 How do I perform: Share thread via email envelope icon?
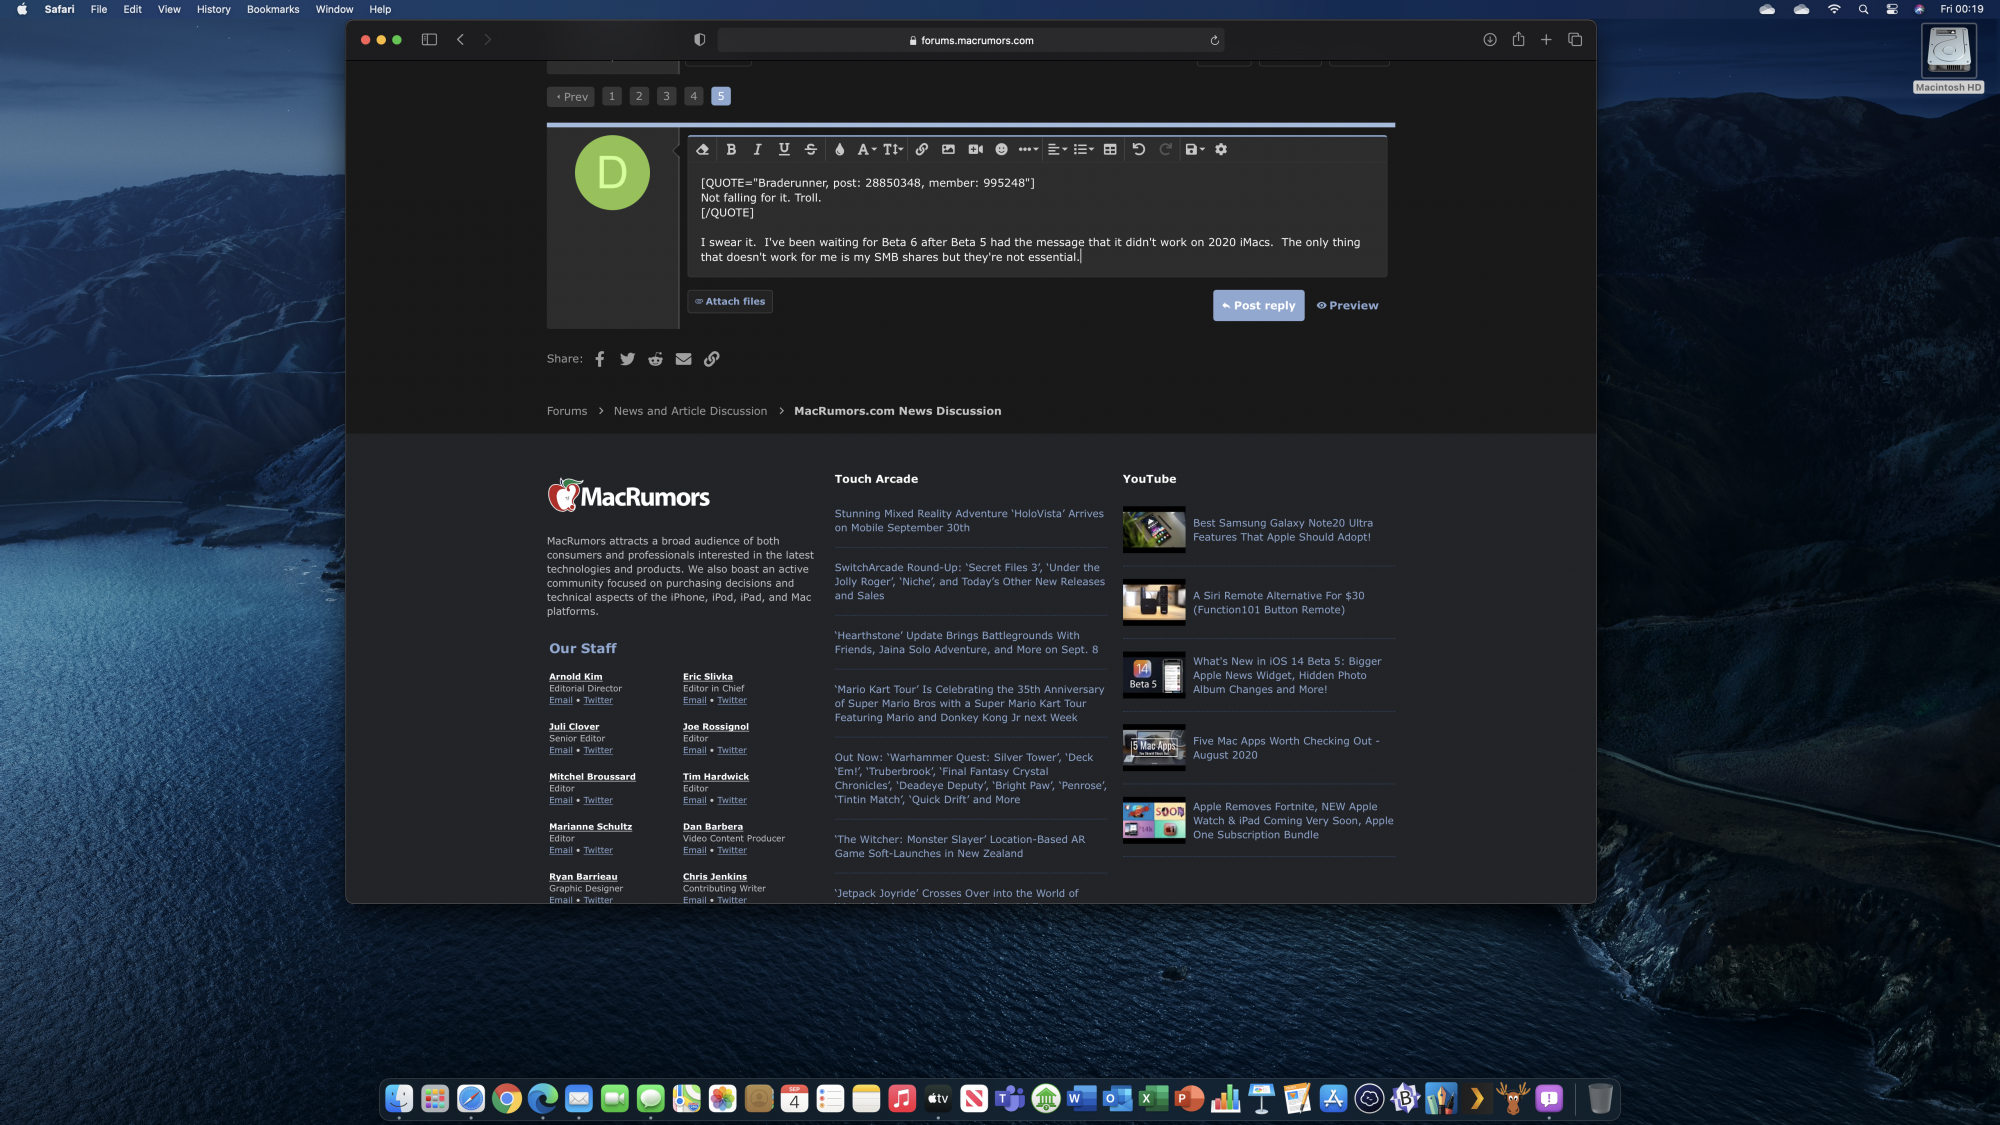tap(683, 359)
